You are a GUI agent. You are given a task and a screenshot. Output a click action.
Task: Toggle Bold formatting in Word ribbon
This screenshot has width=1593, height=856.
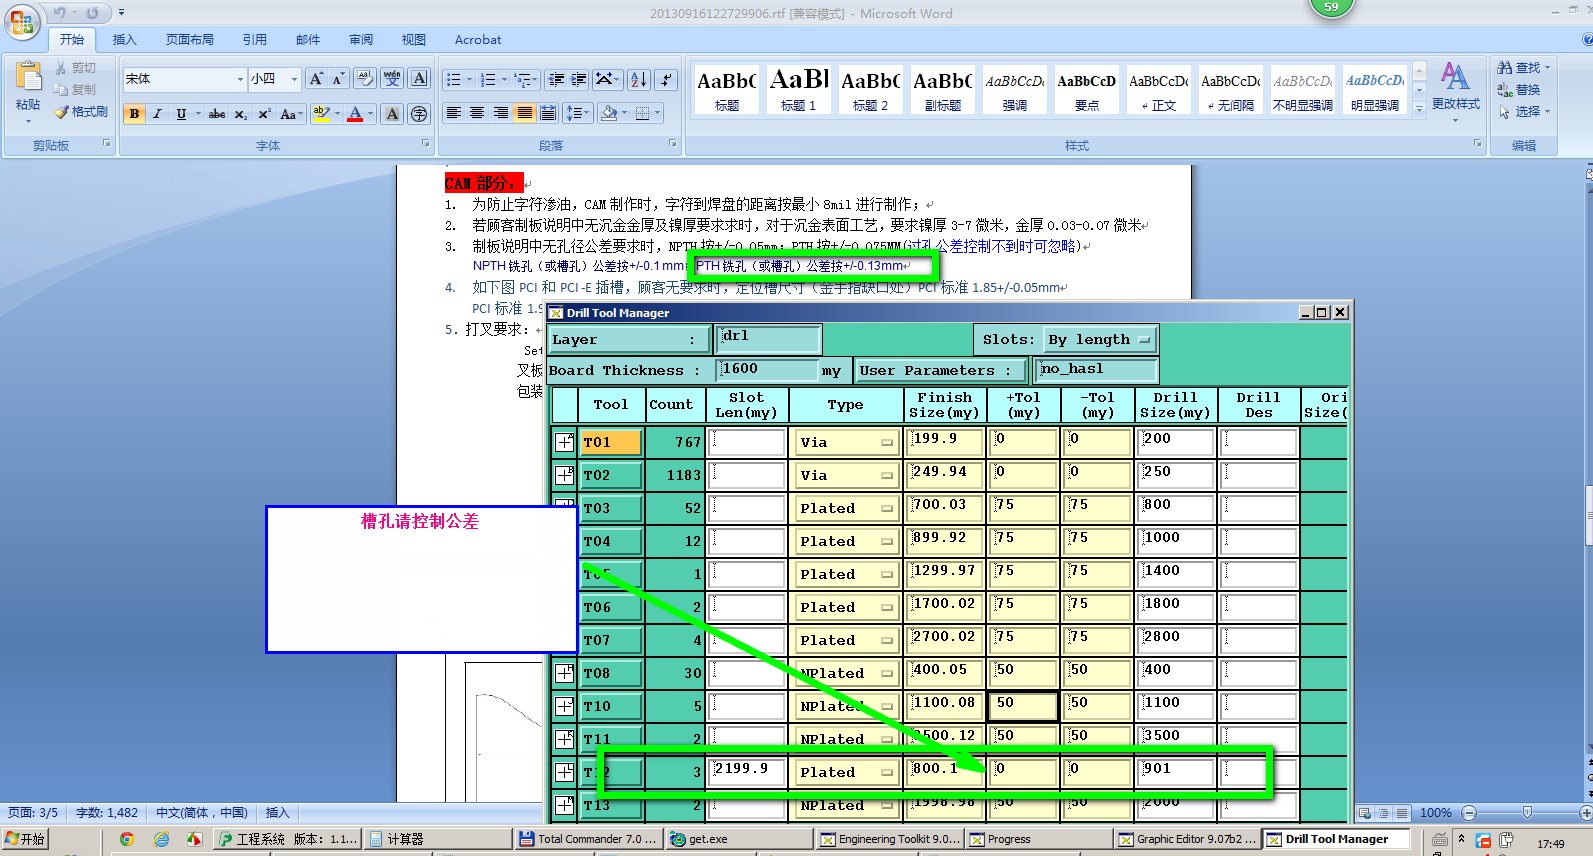tap(134, 114)
